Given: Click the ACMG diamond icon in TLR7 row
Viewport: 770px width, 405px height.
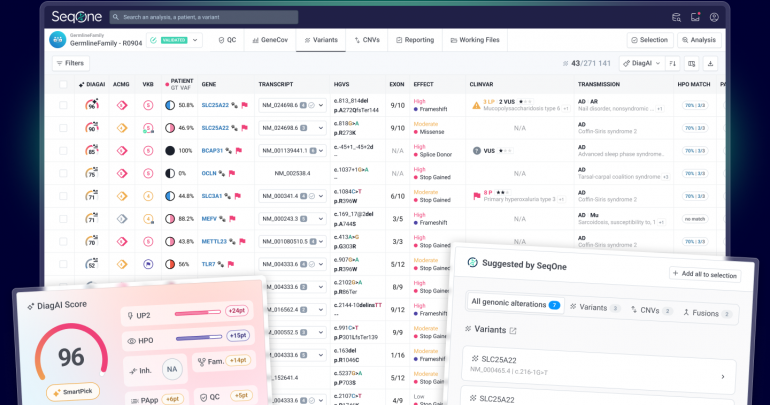Looking at the screenshot, I should (x=122, y=264).
